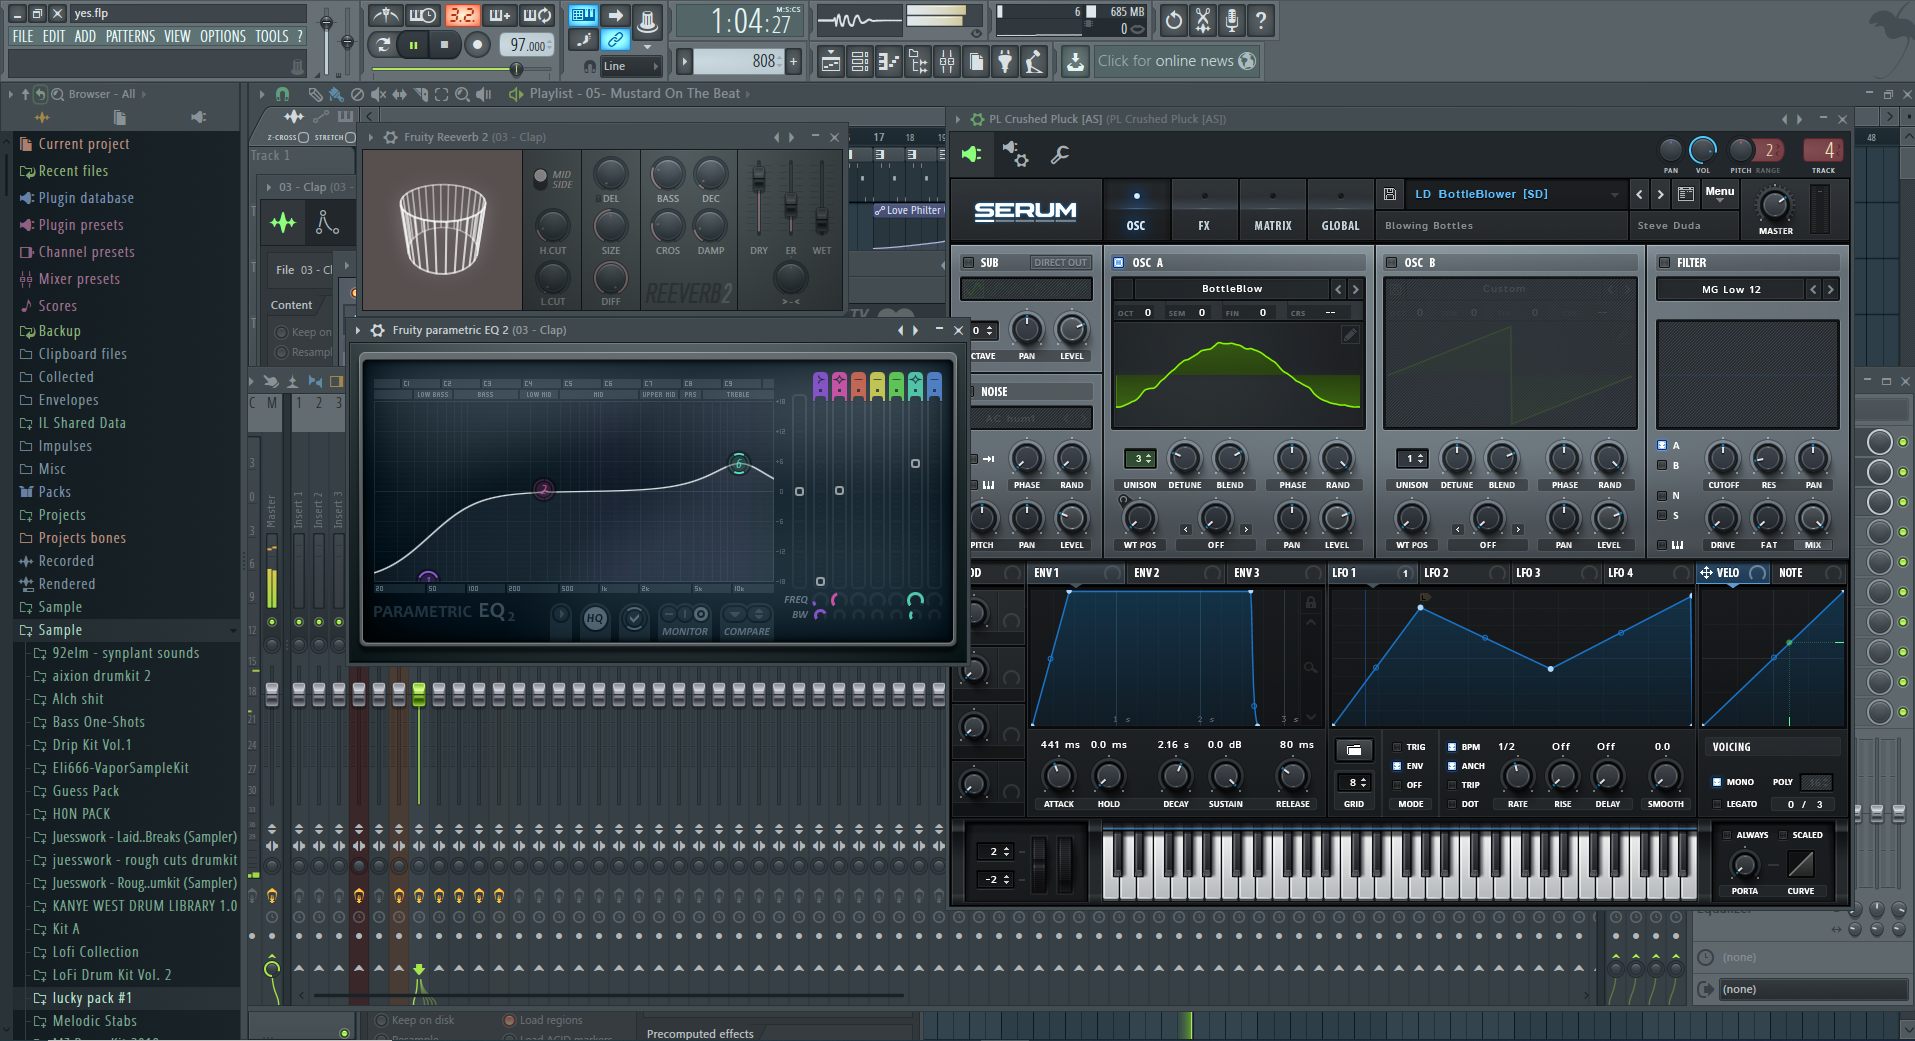Screen dimensions: 1915x1041
Task: Enable OSC B in Serum
Action: [1391, 262]
